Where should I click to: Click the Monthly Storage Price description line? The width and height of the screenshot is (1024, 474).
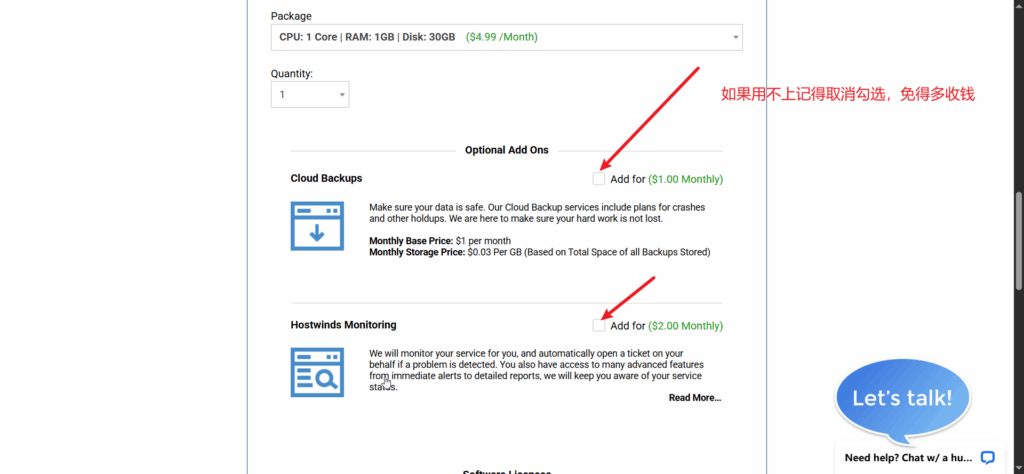click(x=539, y=253)
